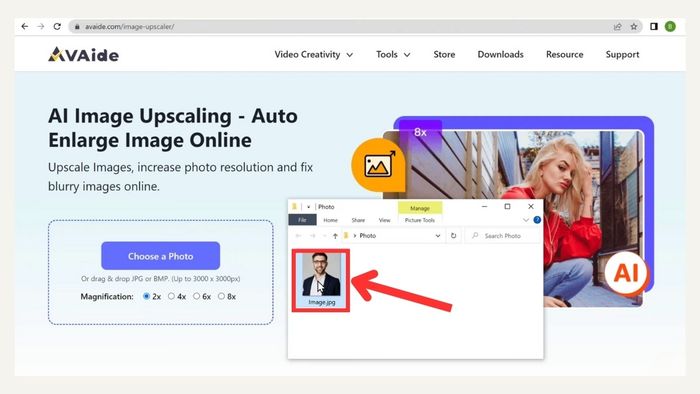Click the Search Photo box
The width and height of the screenshot is (700, 394).
tap(503, 236)
